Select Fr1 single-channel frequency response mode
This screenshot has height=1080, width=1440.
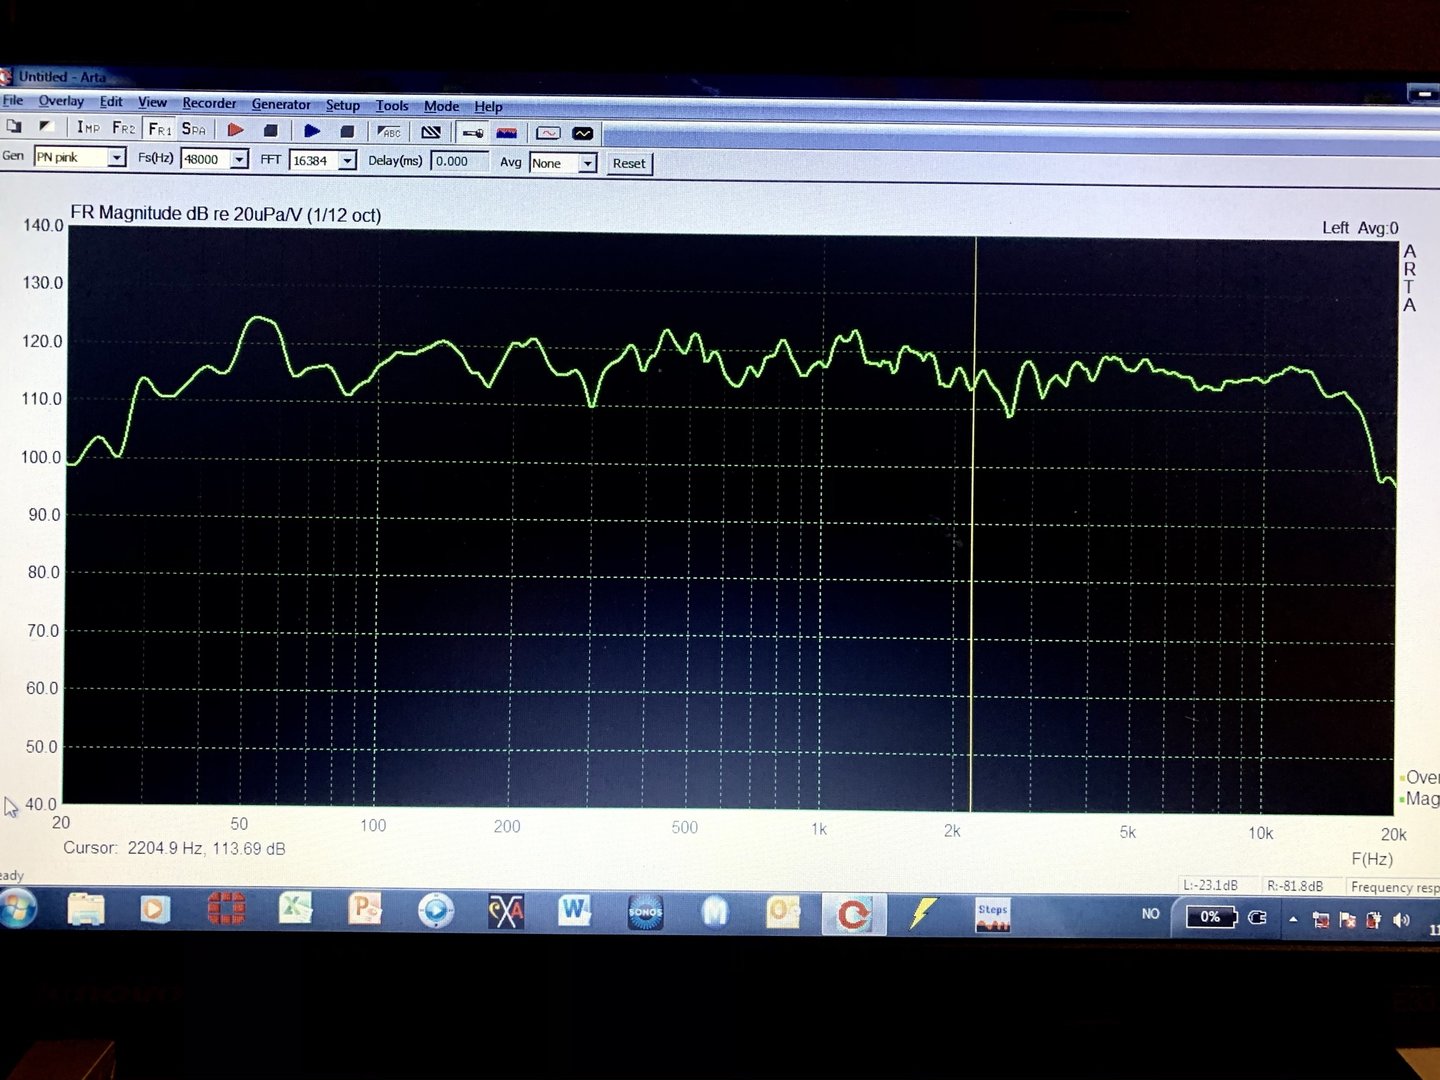click(x=160, y=129)
